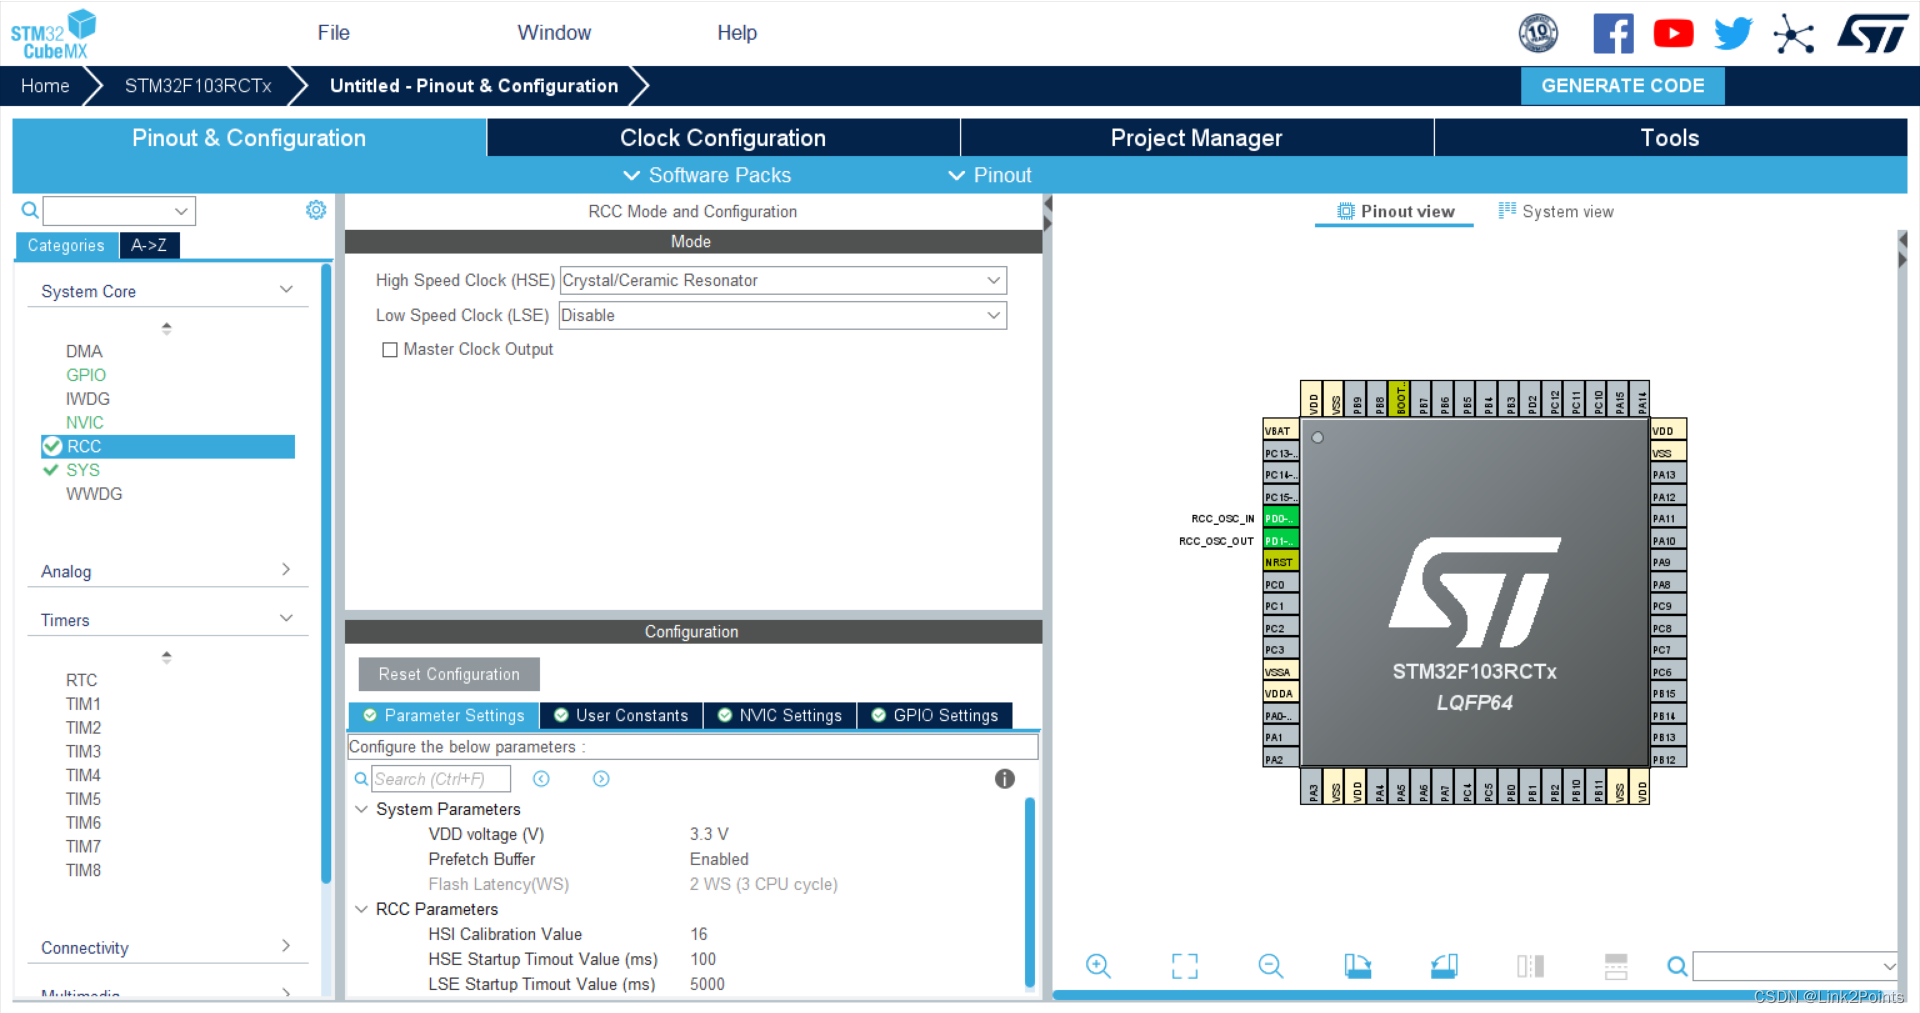
Task: Open the Help menu
Action: [737, 33]
